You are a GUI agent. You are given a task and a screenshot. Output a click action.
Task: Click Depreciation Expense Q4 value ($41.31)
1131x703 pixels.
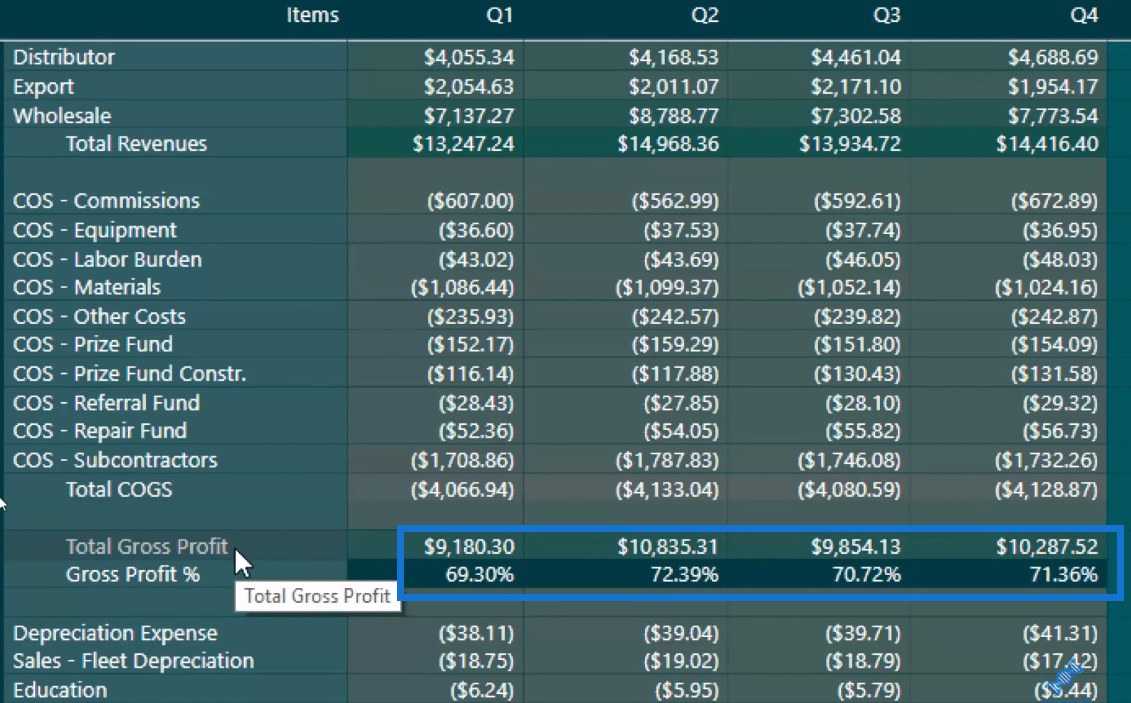[x=1060, y=633]
